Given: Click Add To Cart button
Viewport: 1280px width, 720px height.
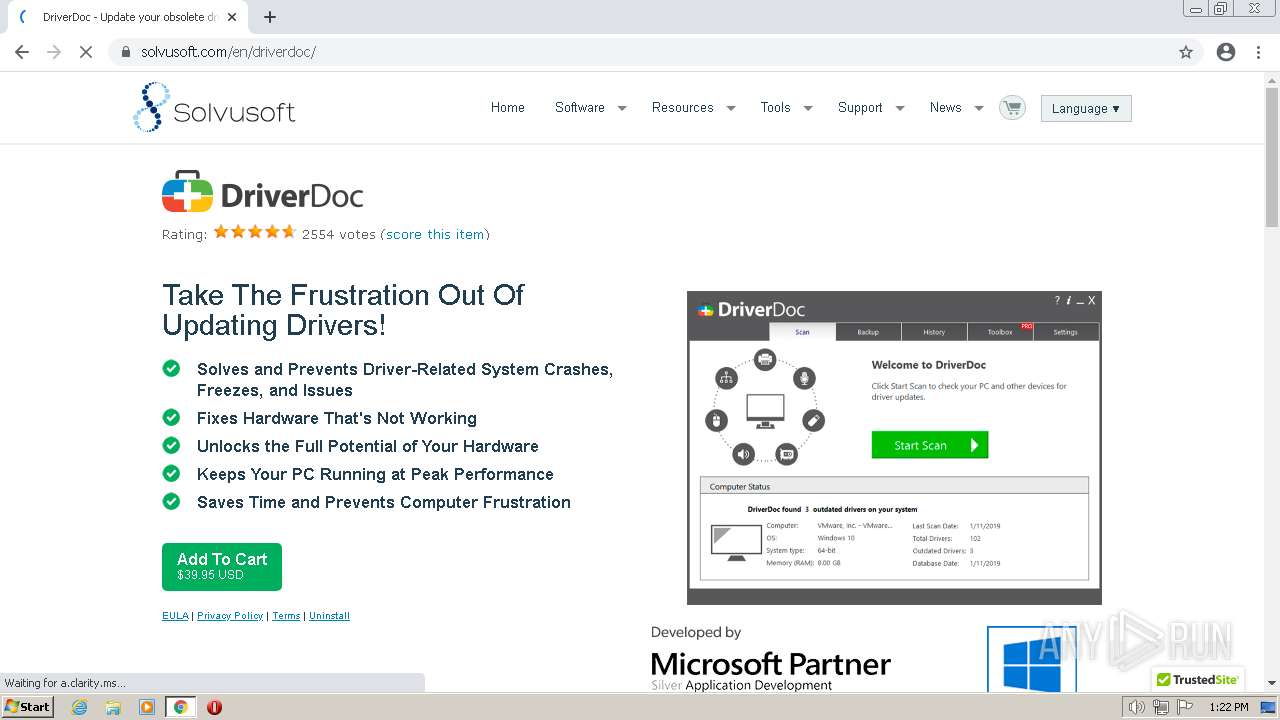Looking at the screenshot, I should click(222, 567).
